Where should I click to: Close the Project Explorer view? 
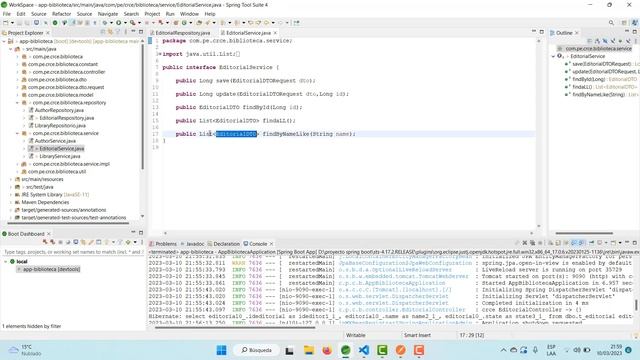48,33
